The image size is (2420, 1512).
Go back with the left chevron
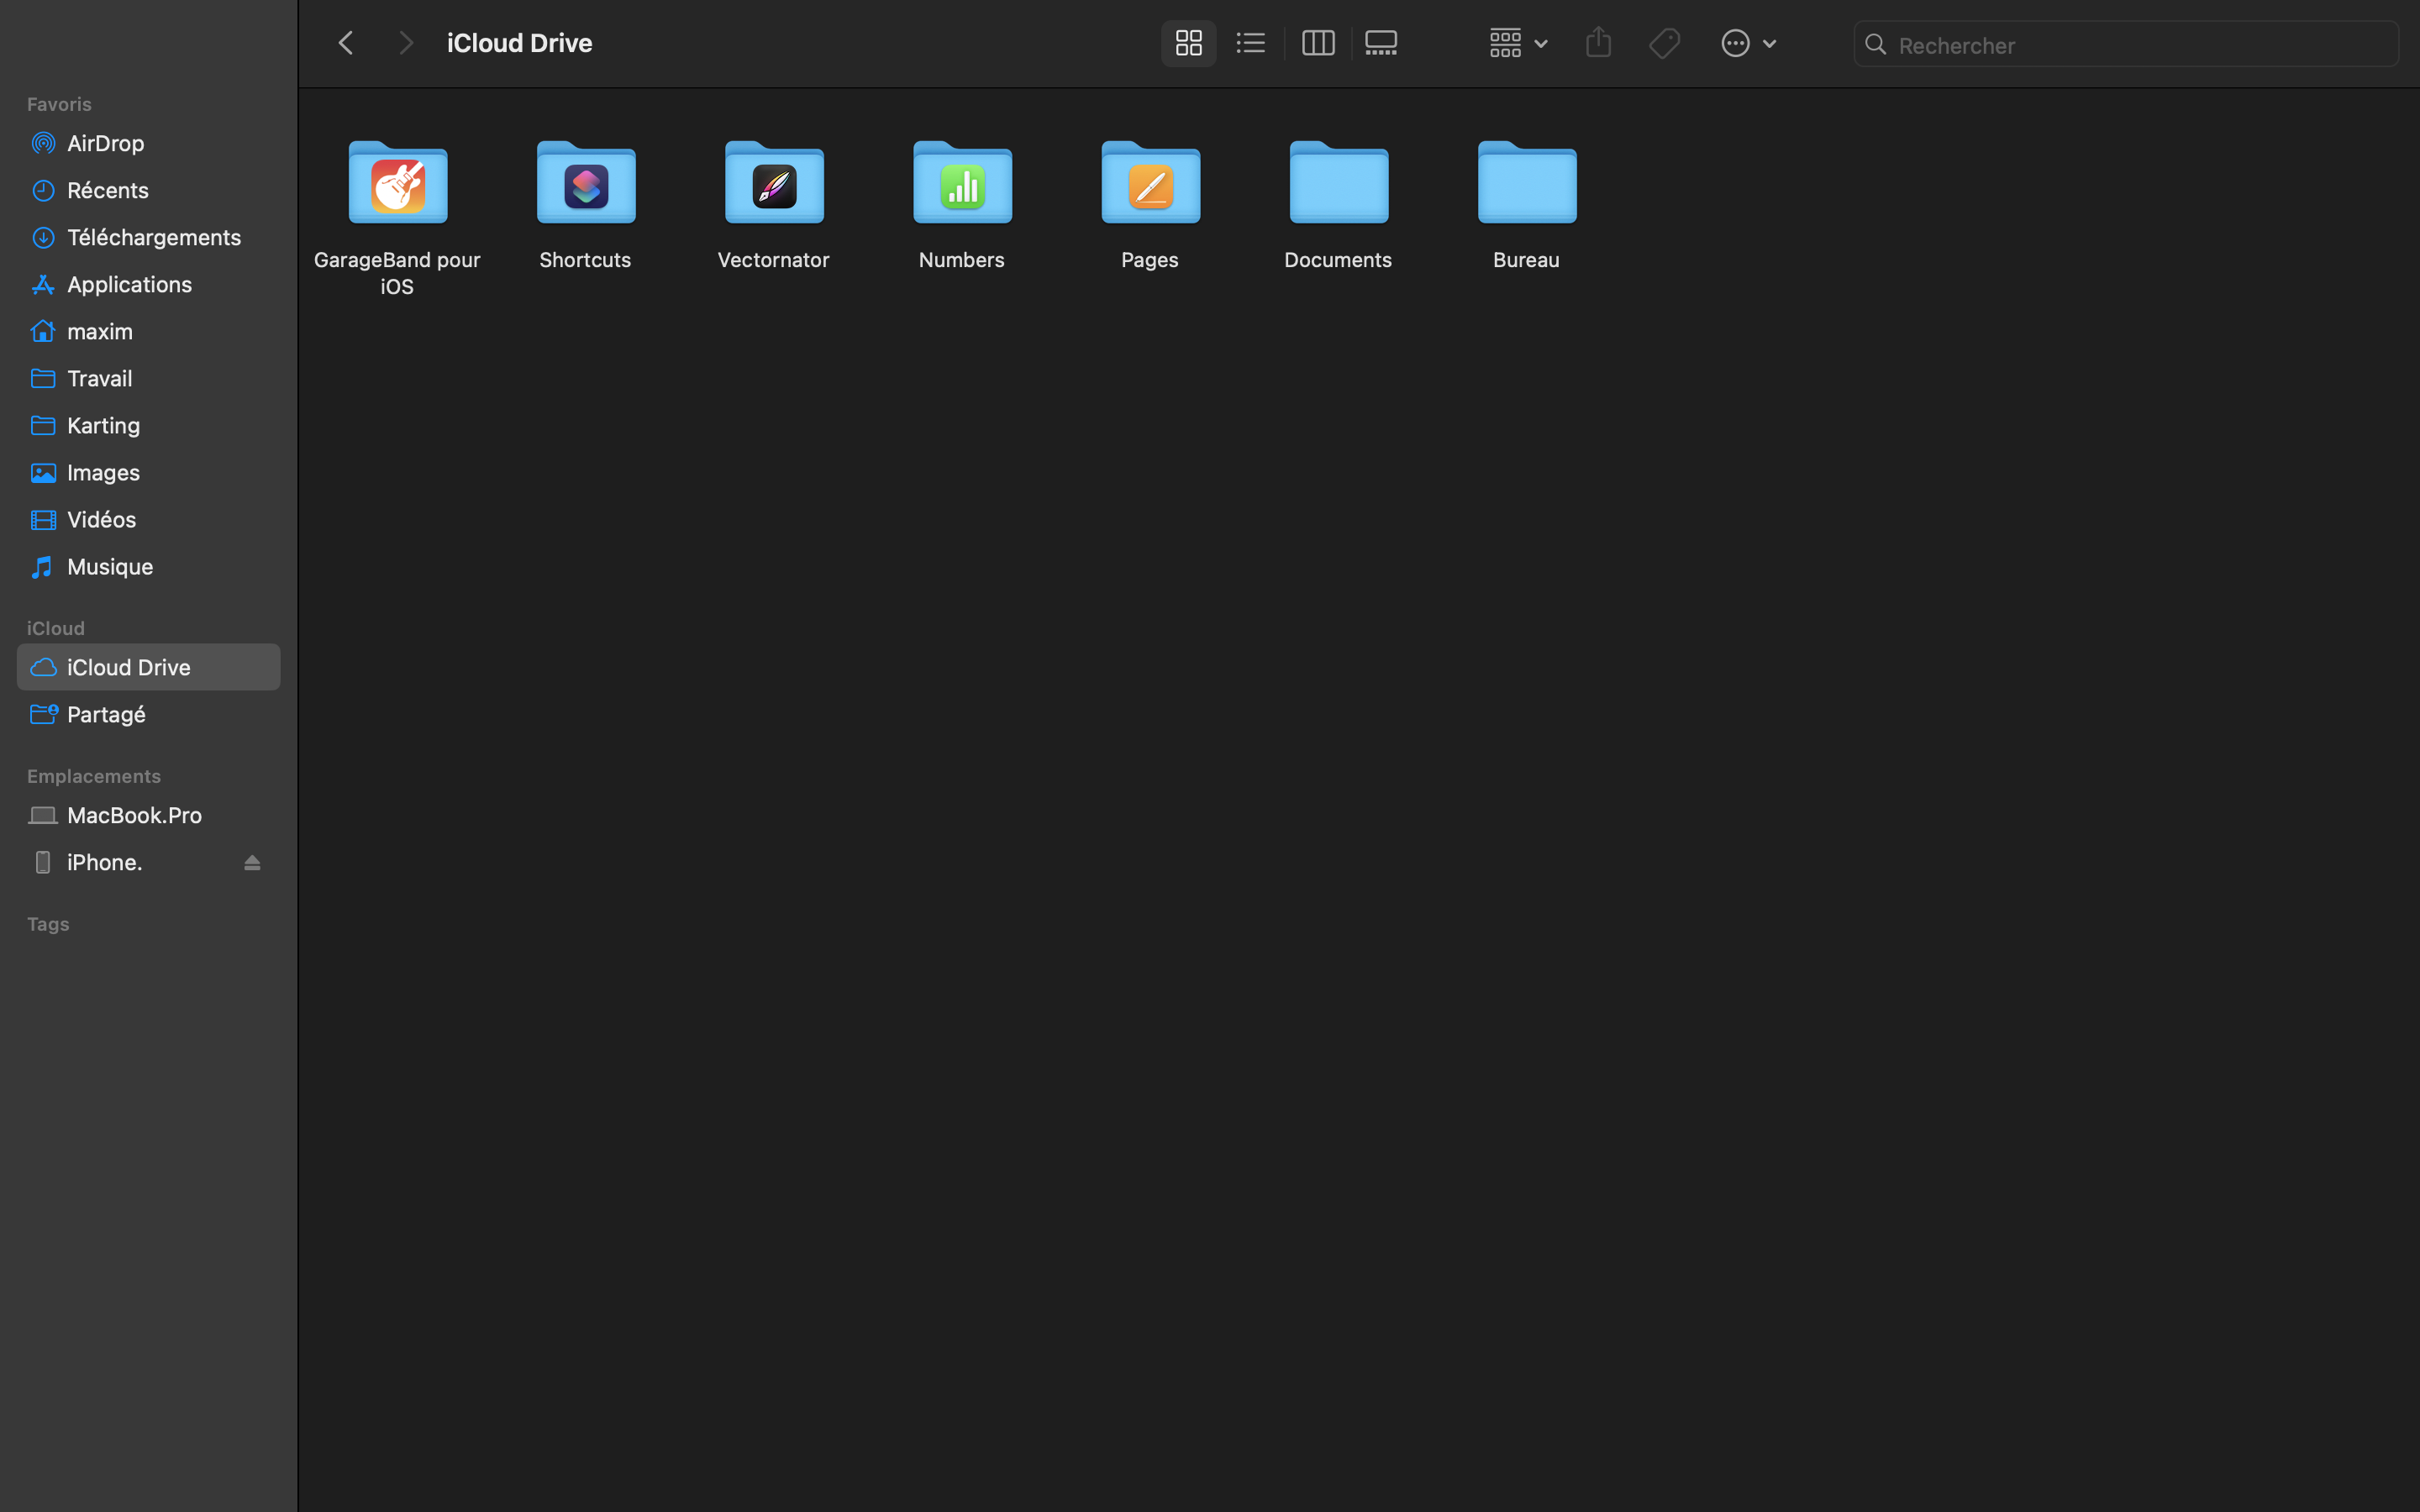[346, 43]
